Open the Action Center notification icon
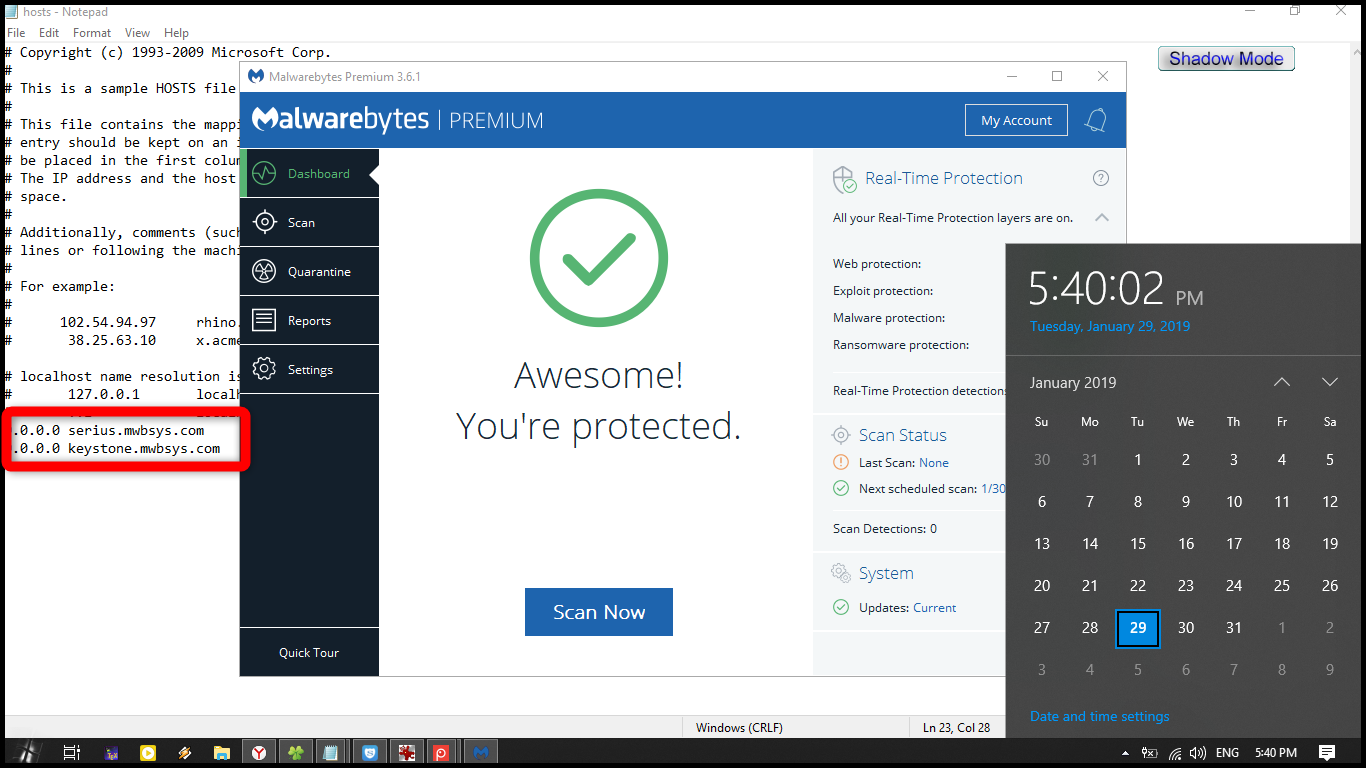The width and height of the screenshot is (1366, 768). (x=1327, y=753)
